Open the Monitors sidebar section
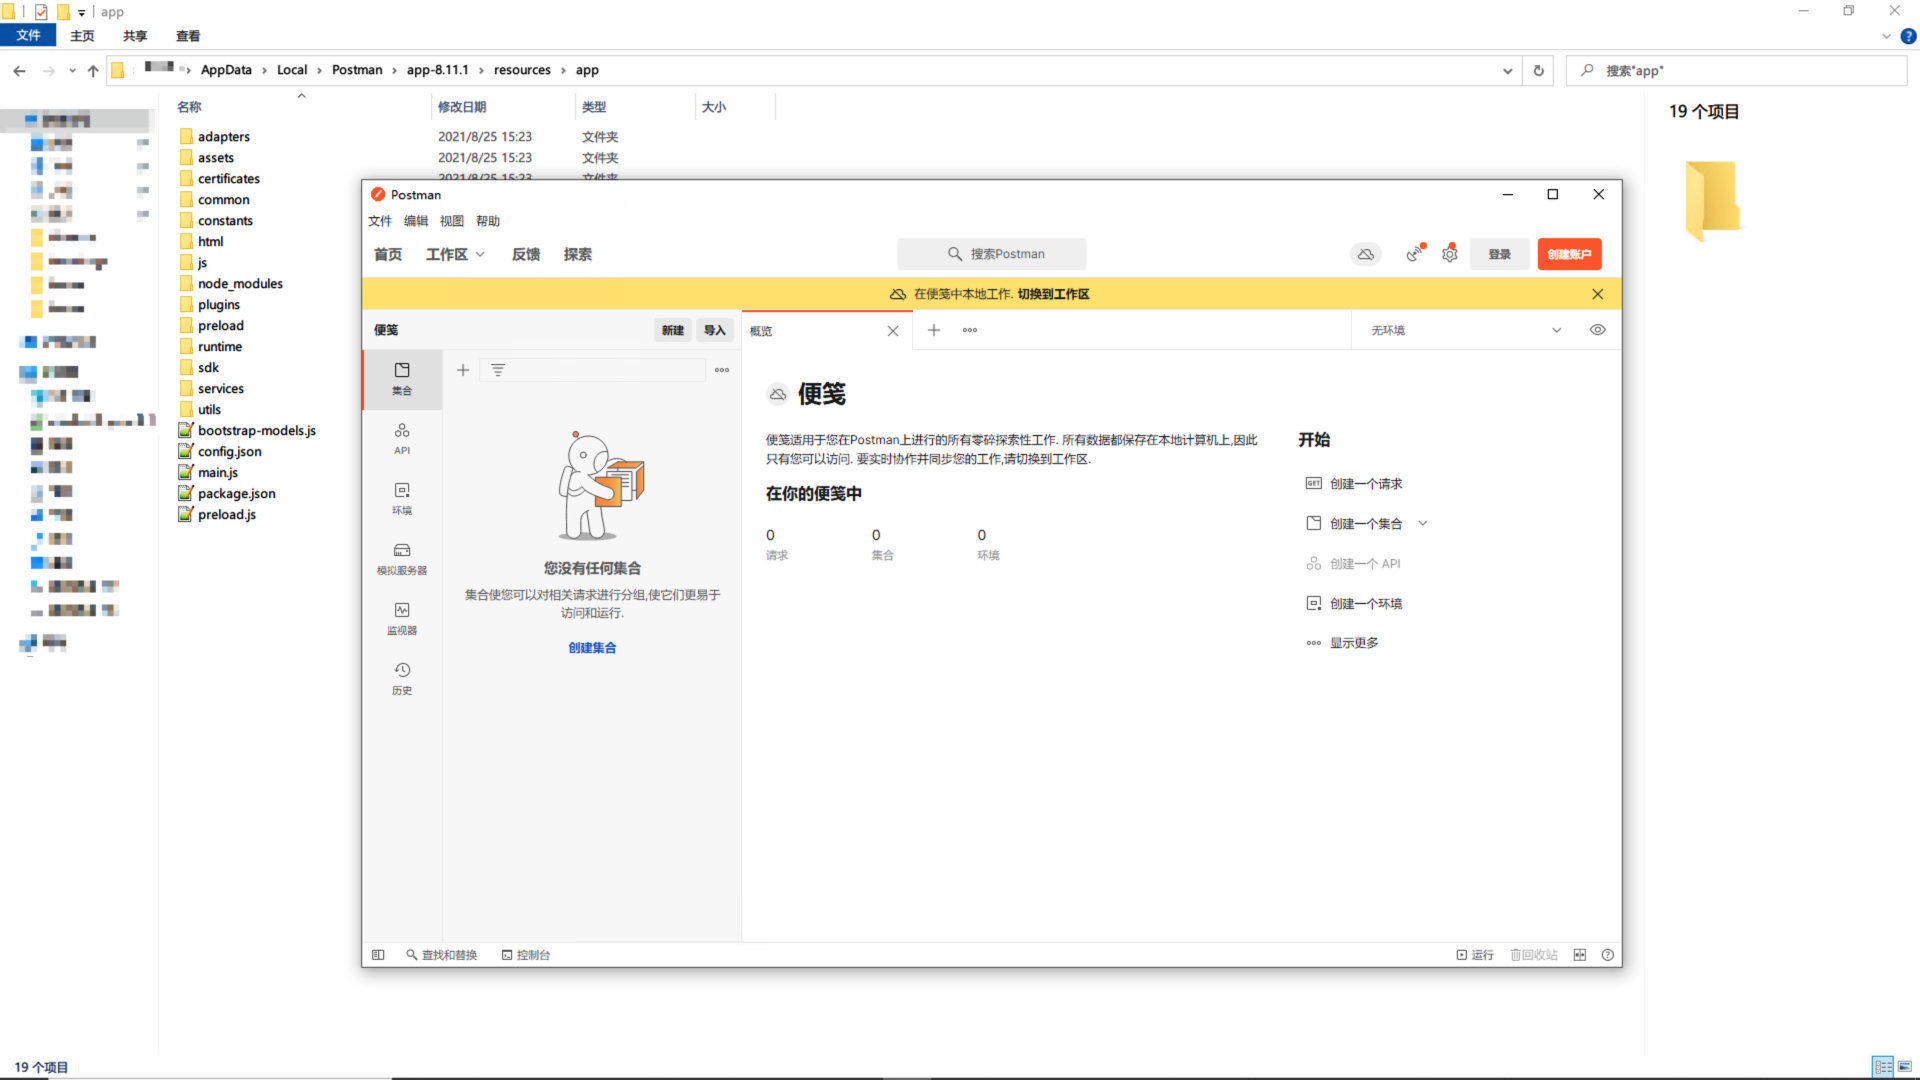The image size is (1920, 1080). tap(401, 619)
